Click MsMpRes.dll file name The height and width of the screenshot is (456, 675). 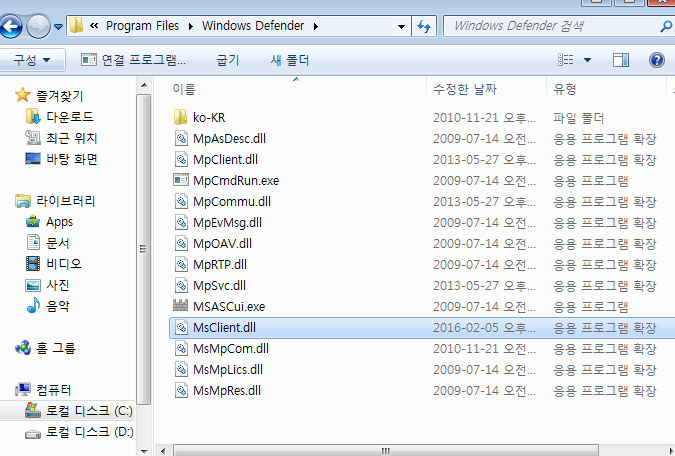227,391
